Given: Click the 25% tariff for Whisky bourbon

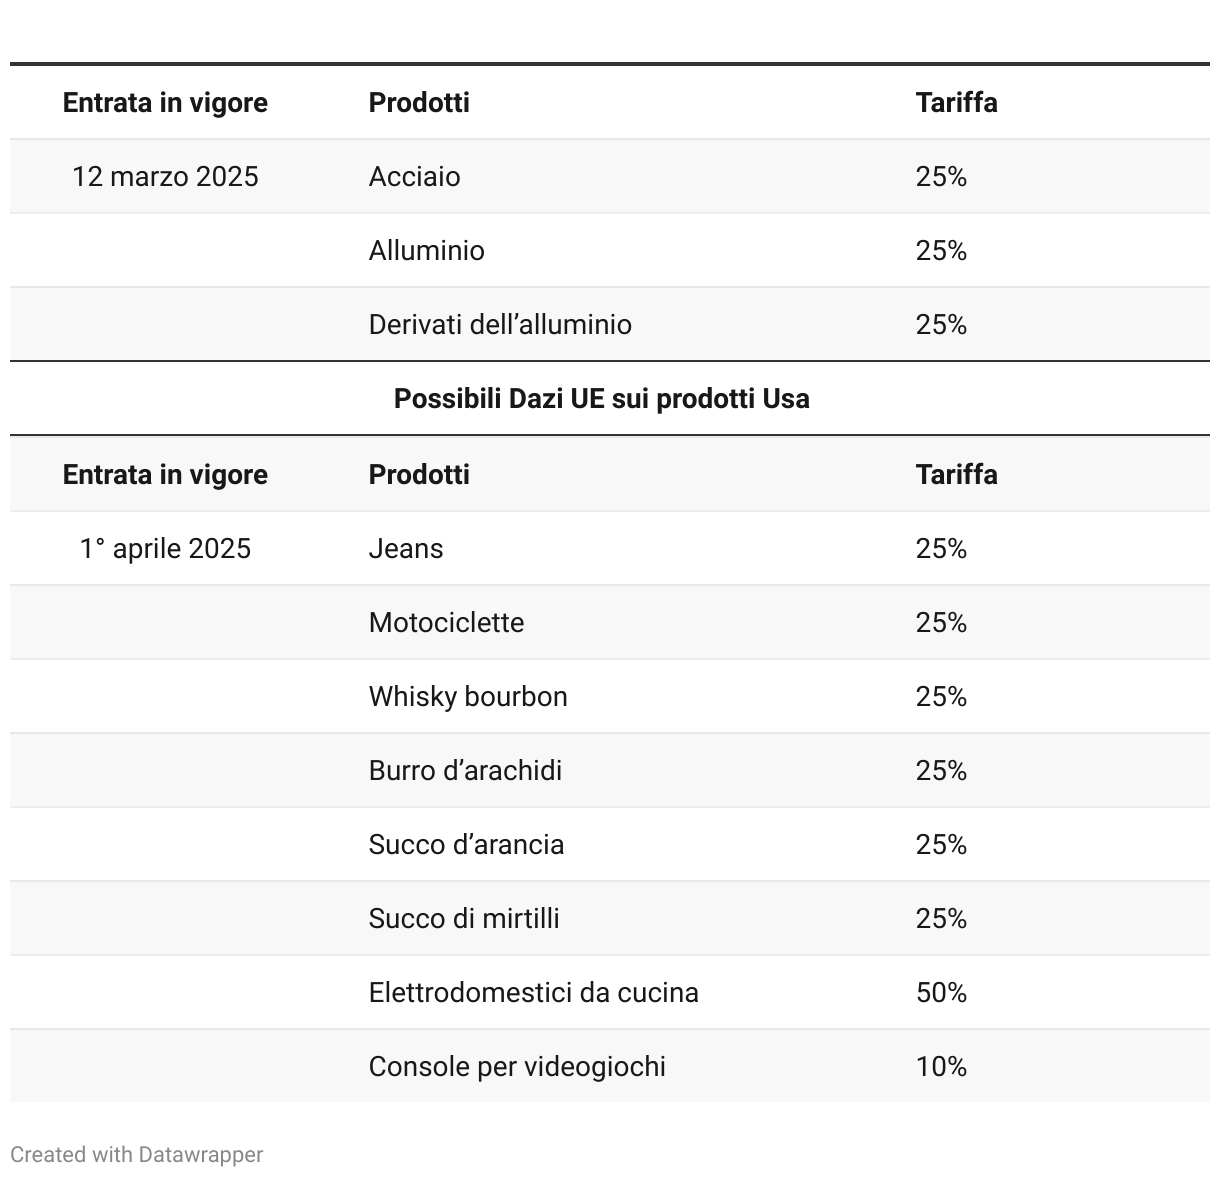Looking at the screenshot, I should [x=941, y=697].
